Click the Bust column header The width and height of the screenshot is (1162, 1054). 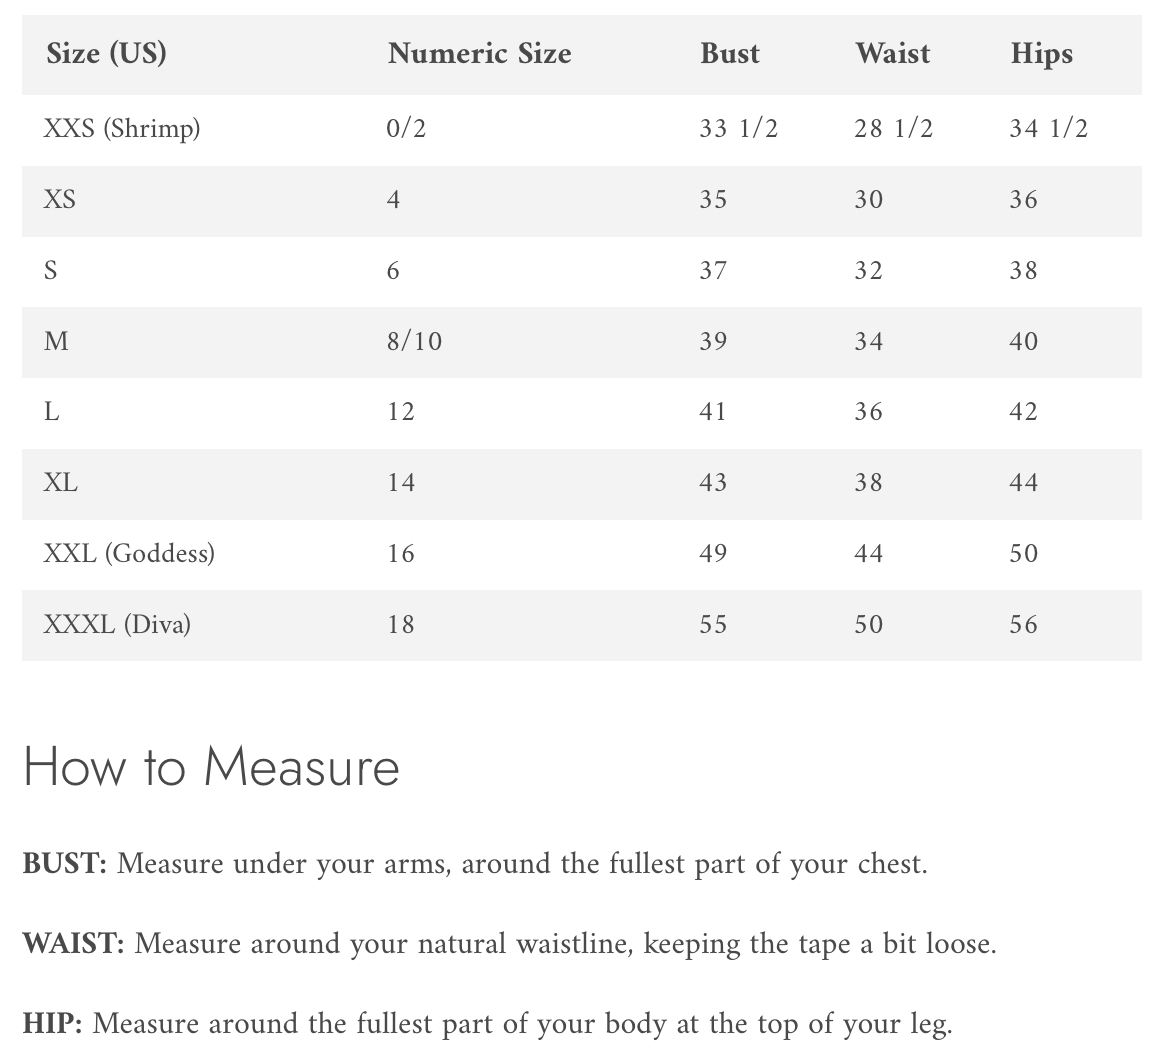click(x=729, y=53)
